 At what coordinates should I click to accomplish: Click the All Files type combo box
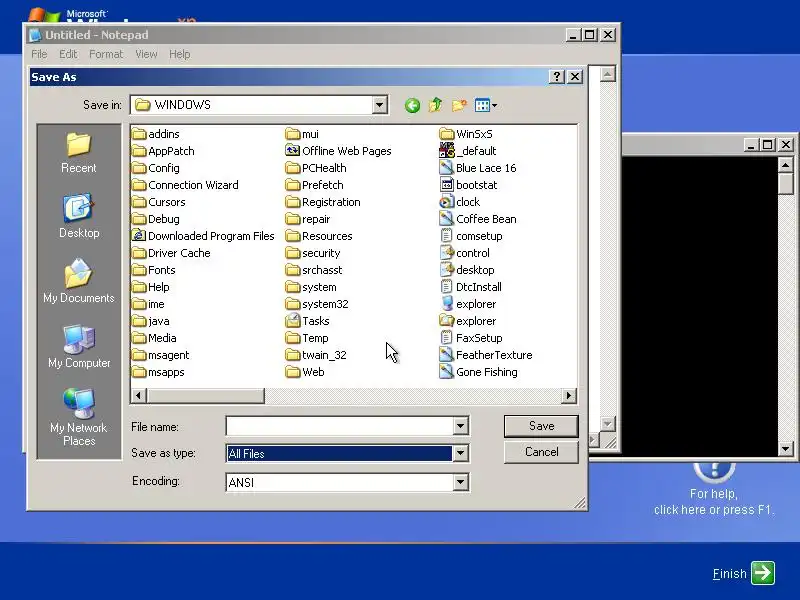click(x=347, y=453)
